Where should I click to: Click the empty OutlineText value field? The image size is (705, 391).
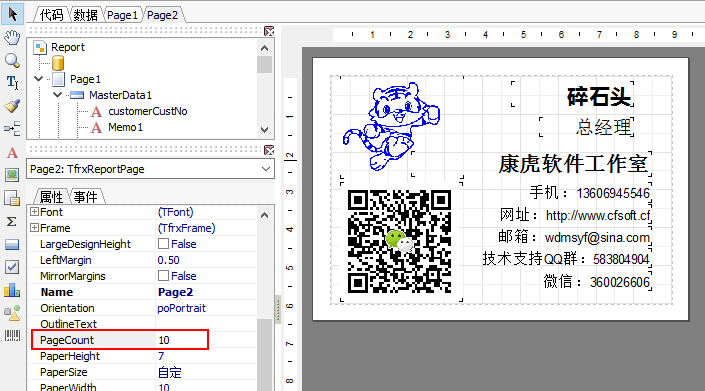click(206, 324)
